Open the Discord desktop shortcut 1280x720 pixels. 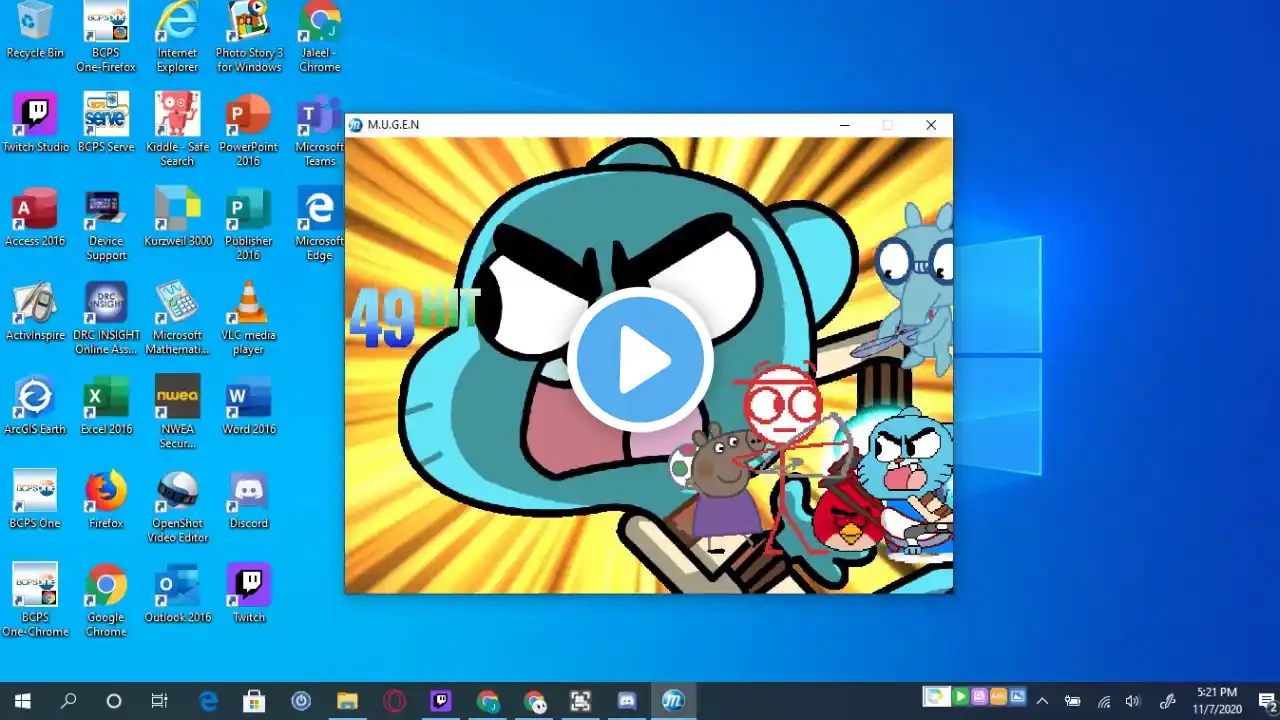[248, 498]
